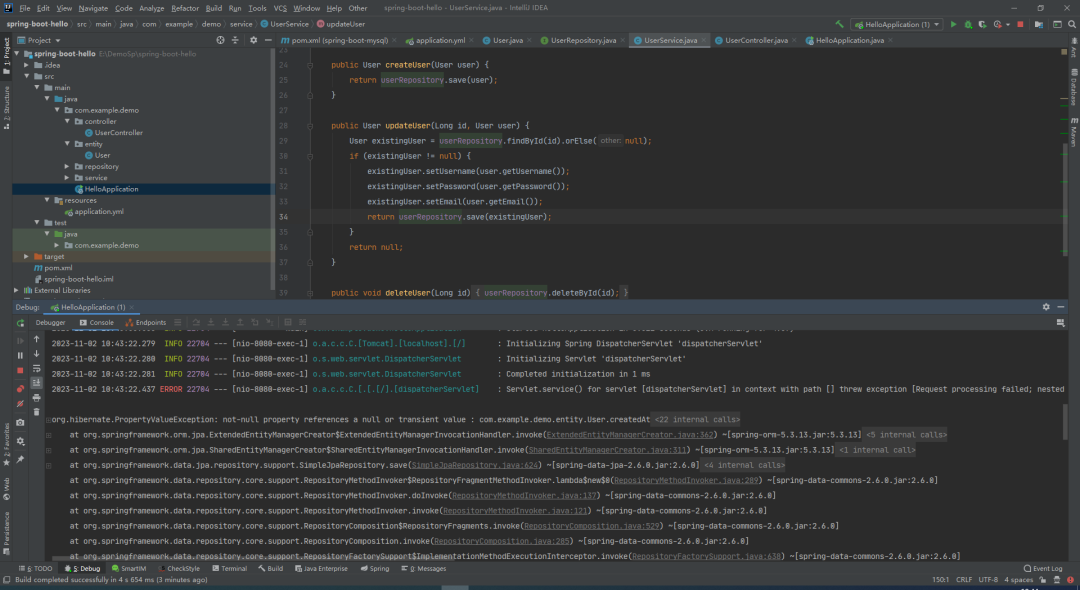The image size is (1080, 590).
Task: Open the Debug tool window settings gear
Action: click(1046, 307)
